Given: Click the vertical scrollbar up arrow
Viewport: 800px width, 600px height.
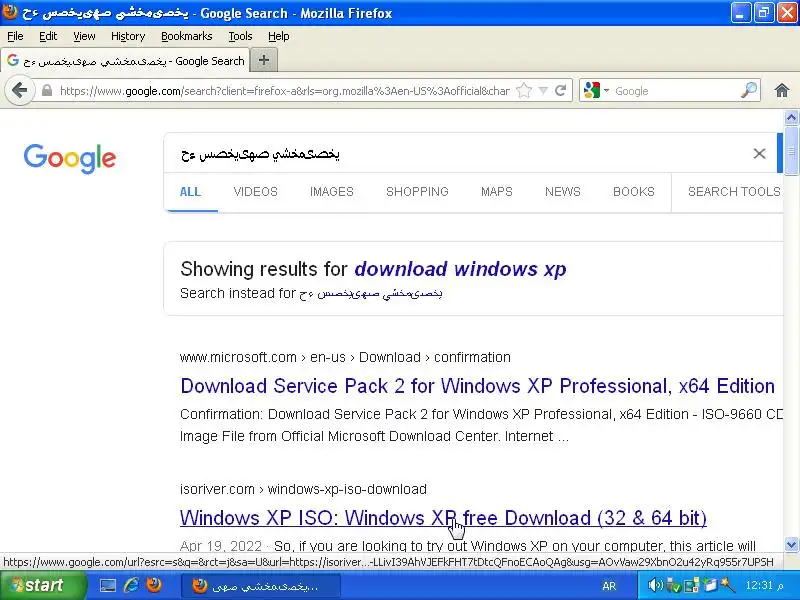Looking at the screenshot, I should [791, 118].
